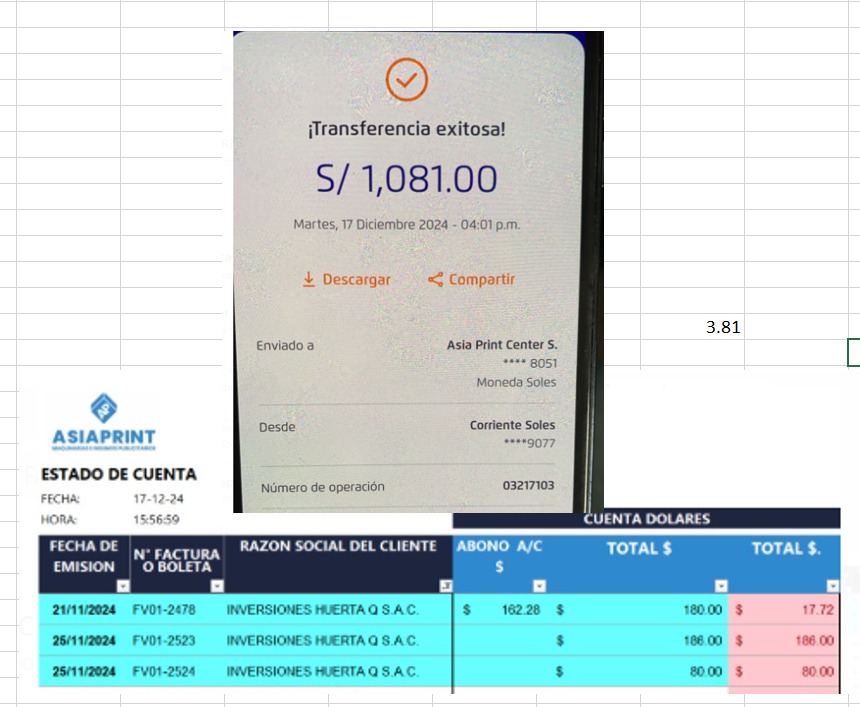Image resolution: width=860 pixels, height=707 pixels.
Task: Select the cell containing 3.81
Action: coord(723,327)
